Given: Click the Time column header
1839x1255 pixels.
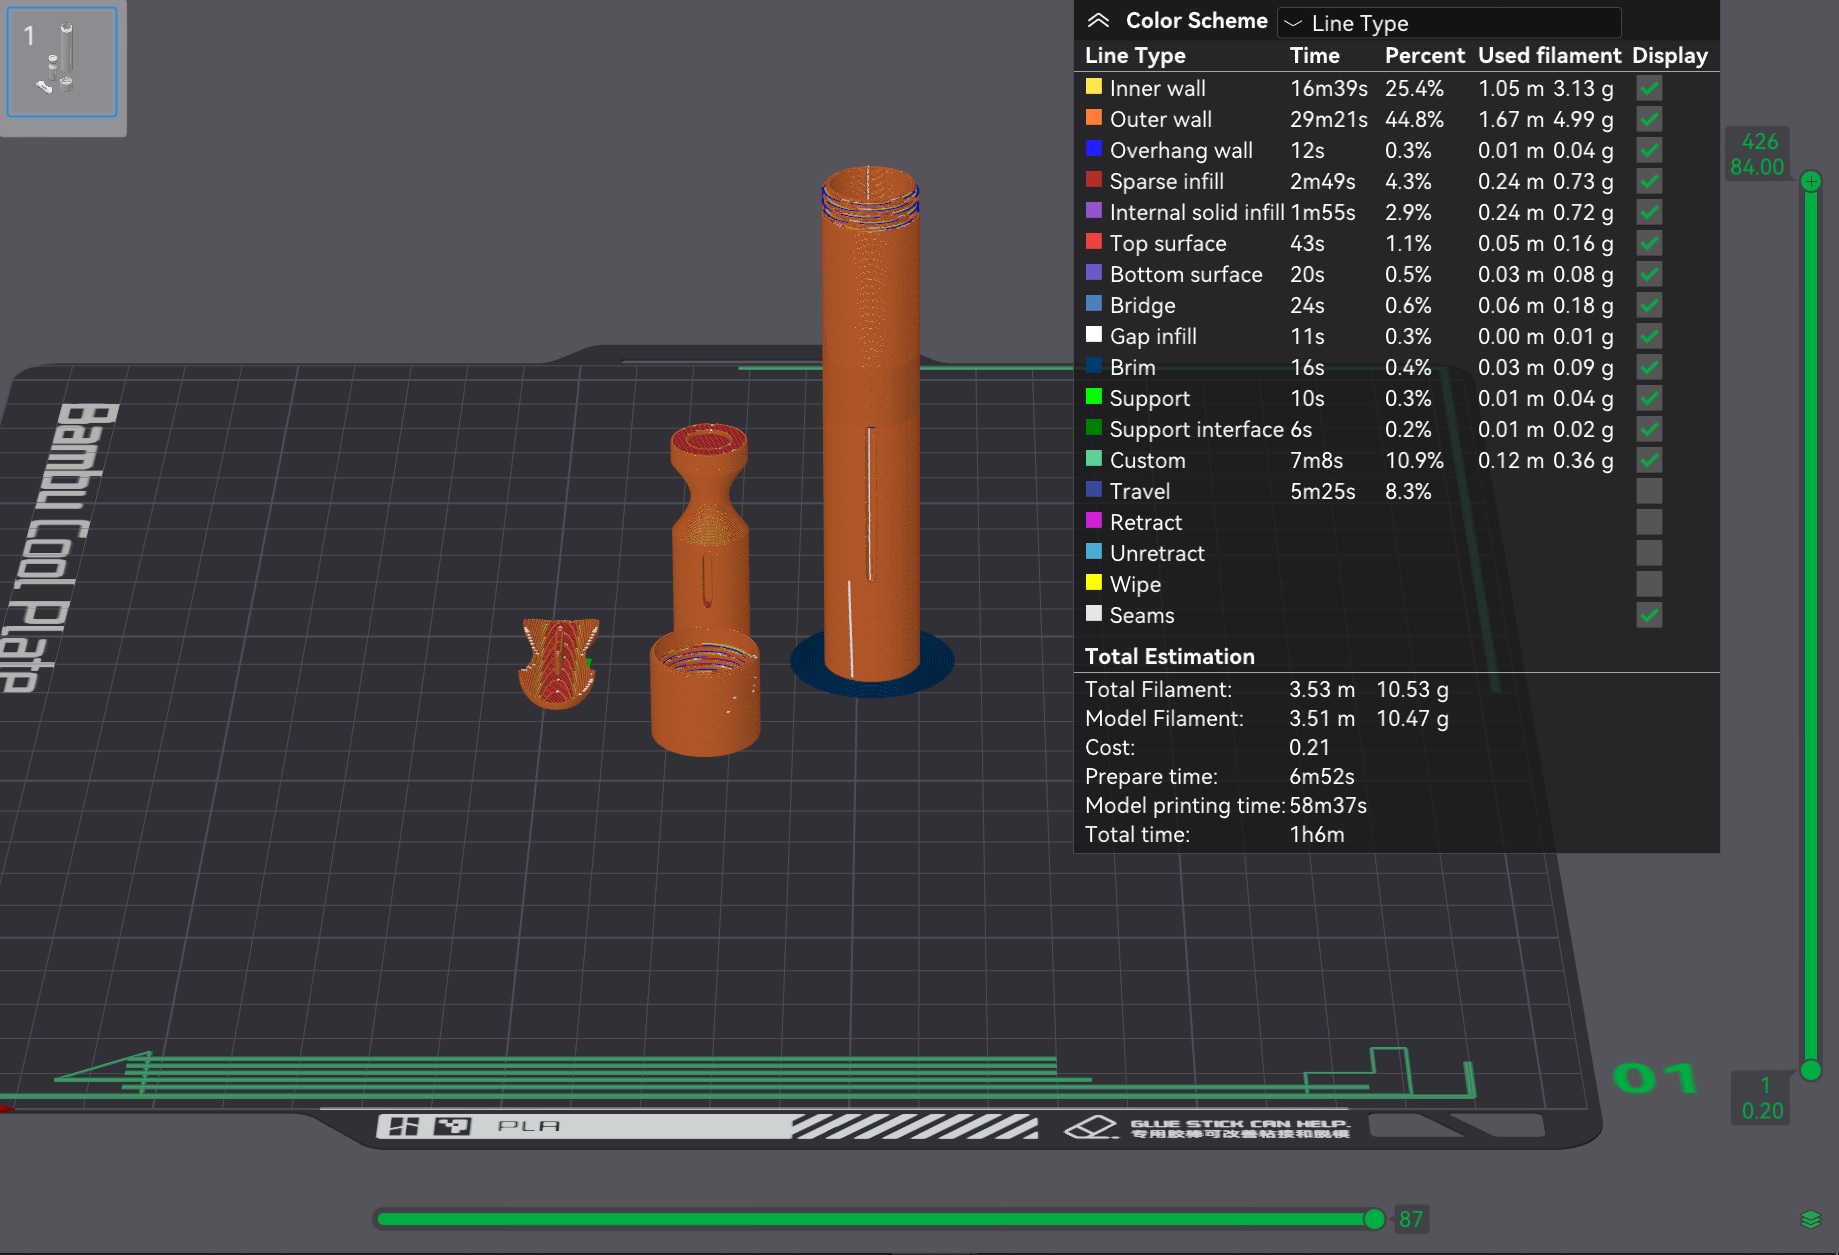Looking at the screenshot, I should (x=1314, y=55).
